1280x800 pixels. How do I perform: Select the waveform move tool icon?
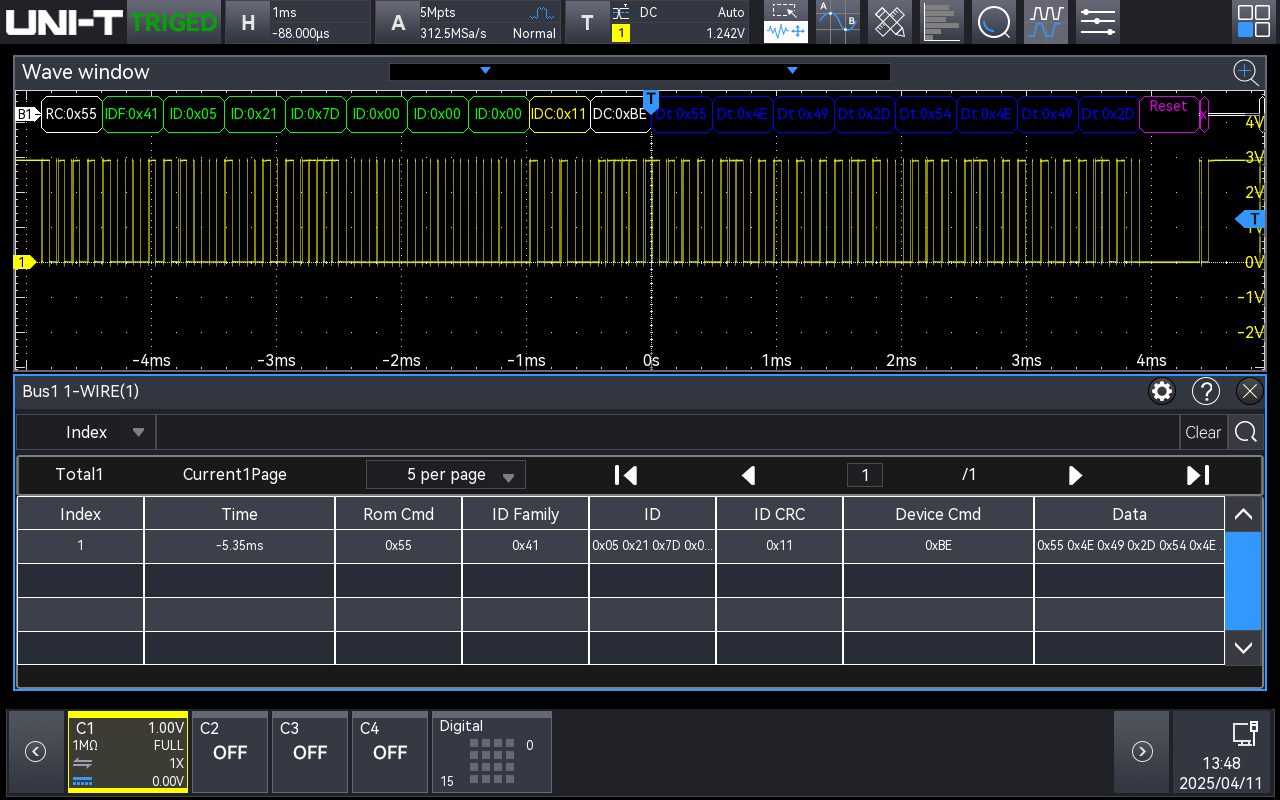(785, 33)
